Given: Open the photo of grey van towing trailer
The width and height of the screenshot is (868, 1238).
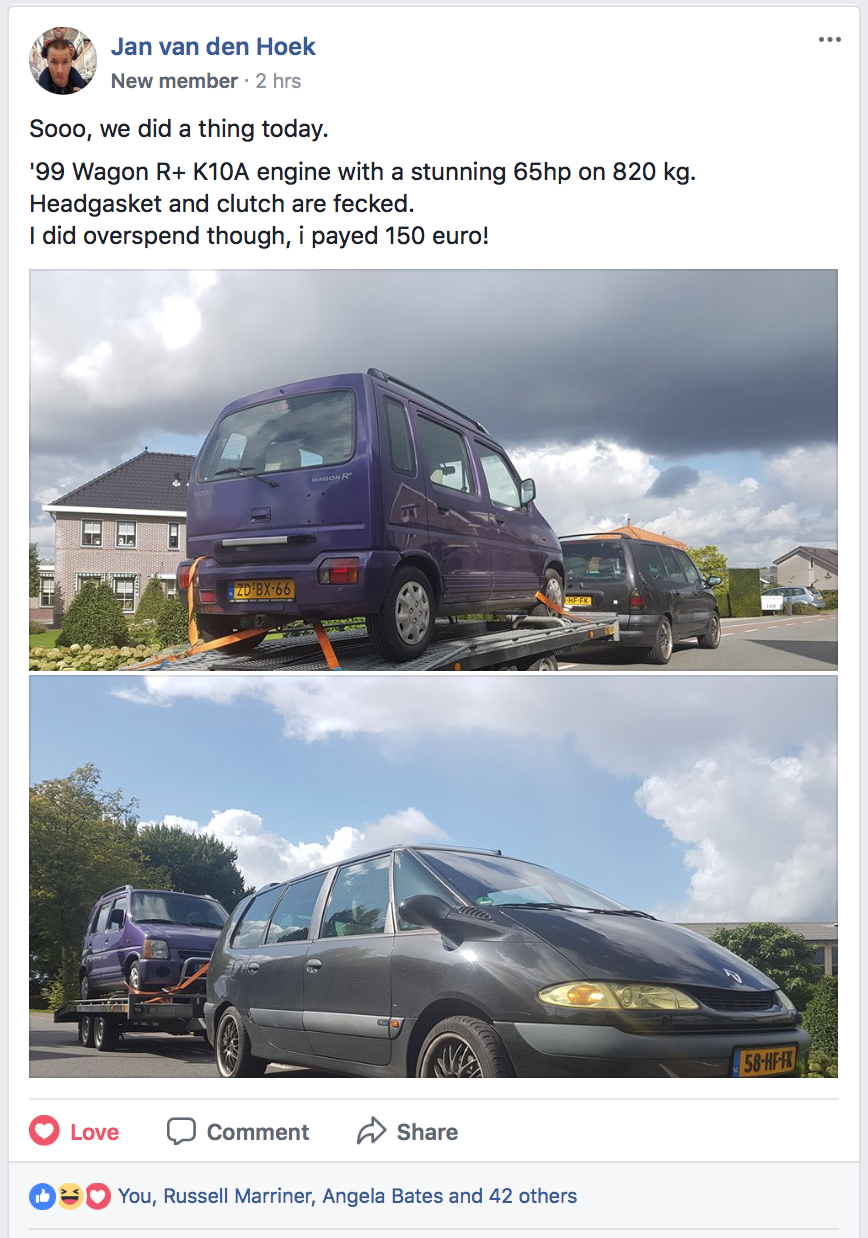Looking at the screenshot, I should 433,877.
